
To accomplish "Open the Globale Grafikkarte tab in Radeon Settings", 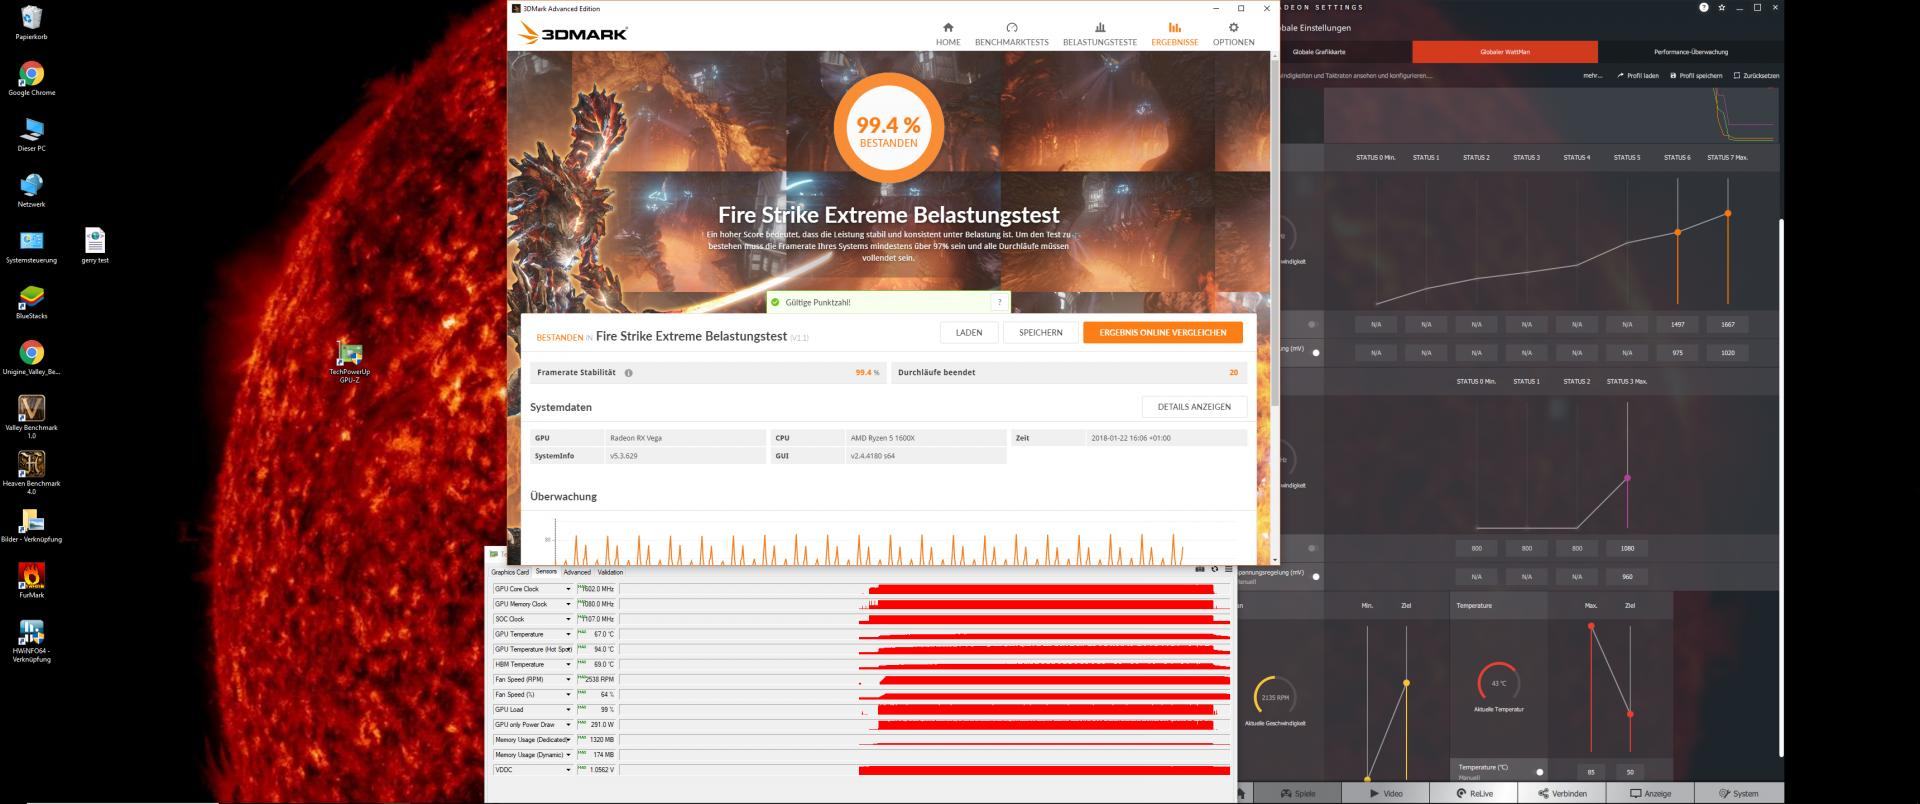I will [x=1319, y=52].
